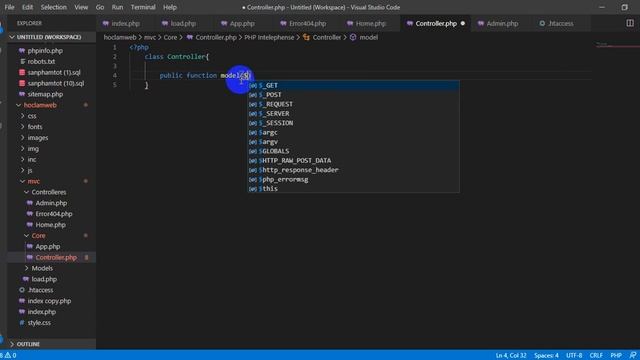The height and width of the screenshot is (360, 640).
Task: Switch to the index.php editor tab
Action: coord(125,24)
